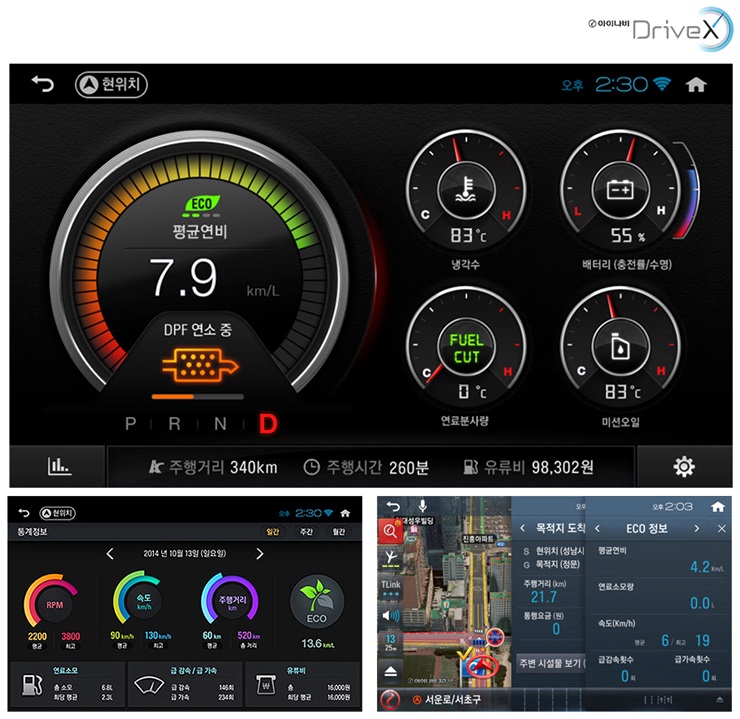Screen dimensions: 740x719
Task: Go to previous date in statistics
Action: [110, 554]
